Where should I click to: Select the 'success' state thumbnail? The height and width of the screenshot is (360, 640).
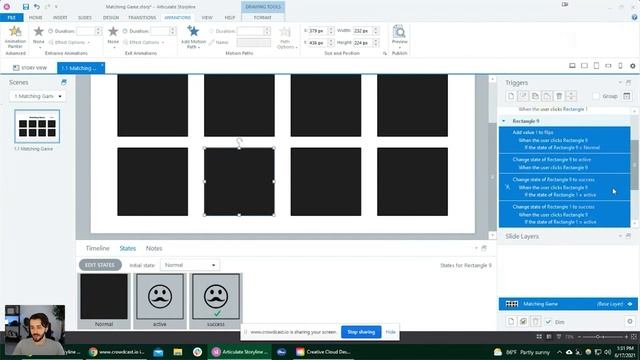(216, 301)
